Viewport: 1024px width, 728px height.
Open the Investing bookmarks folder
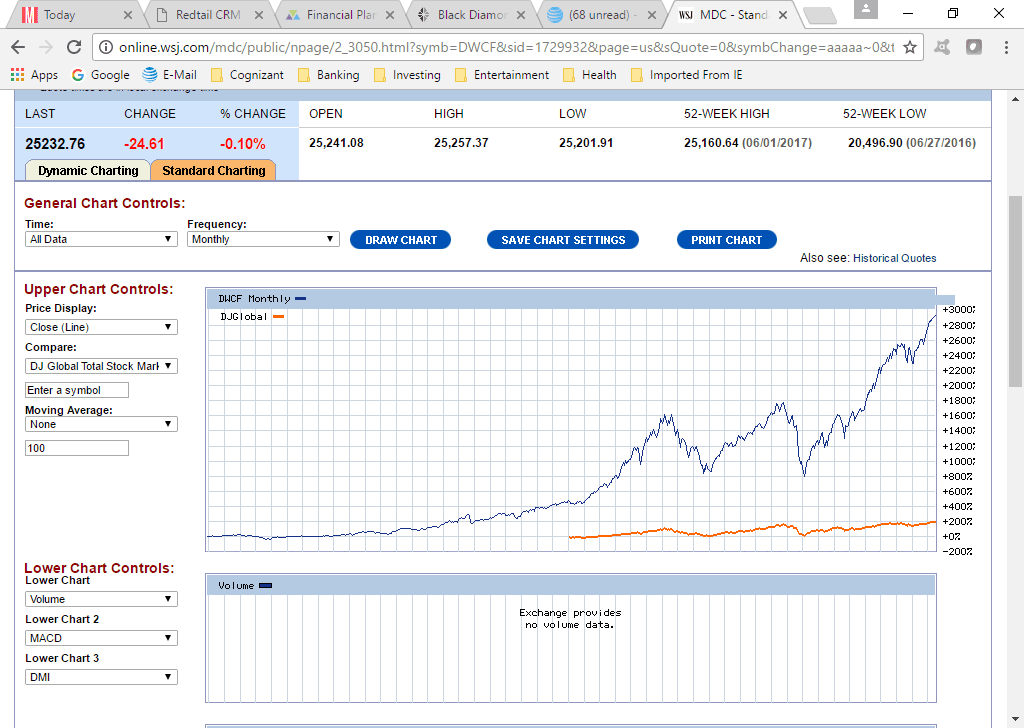coord(408,75)
